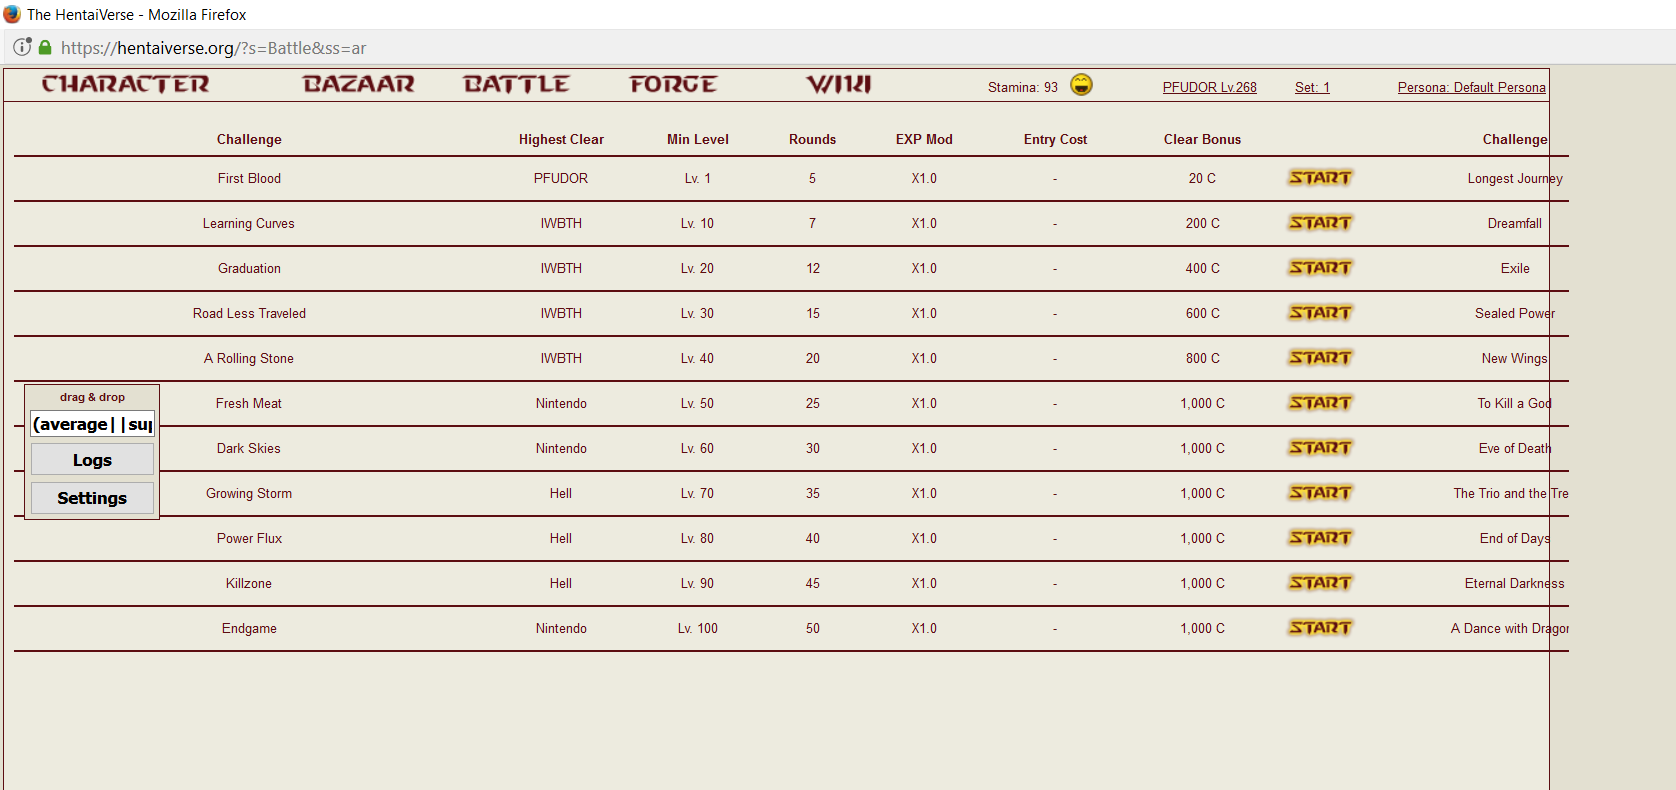
Task: Start the First Blood challenge
Action: tap(1320, 178)
